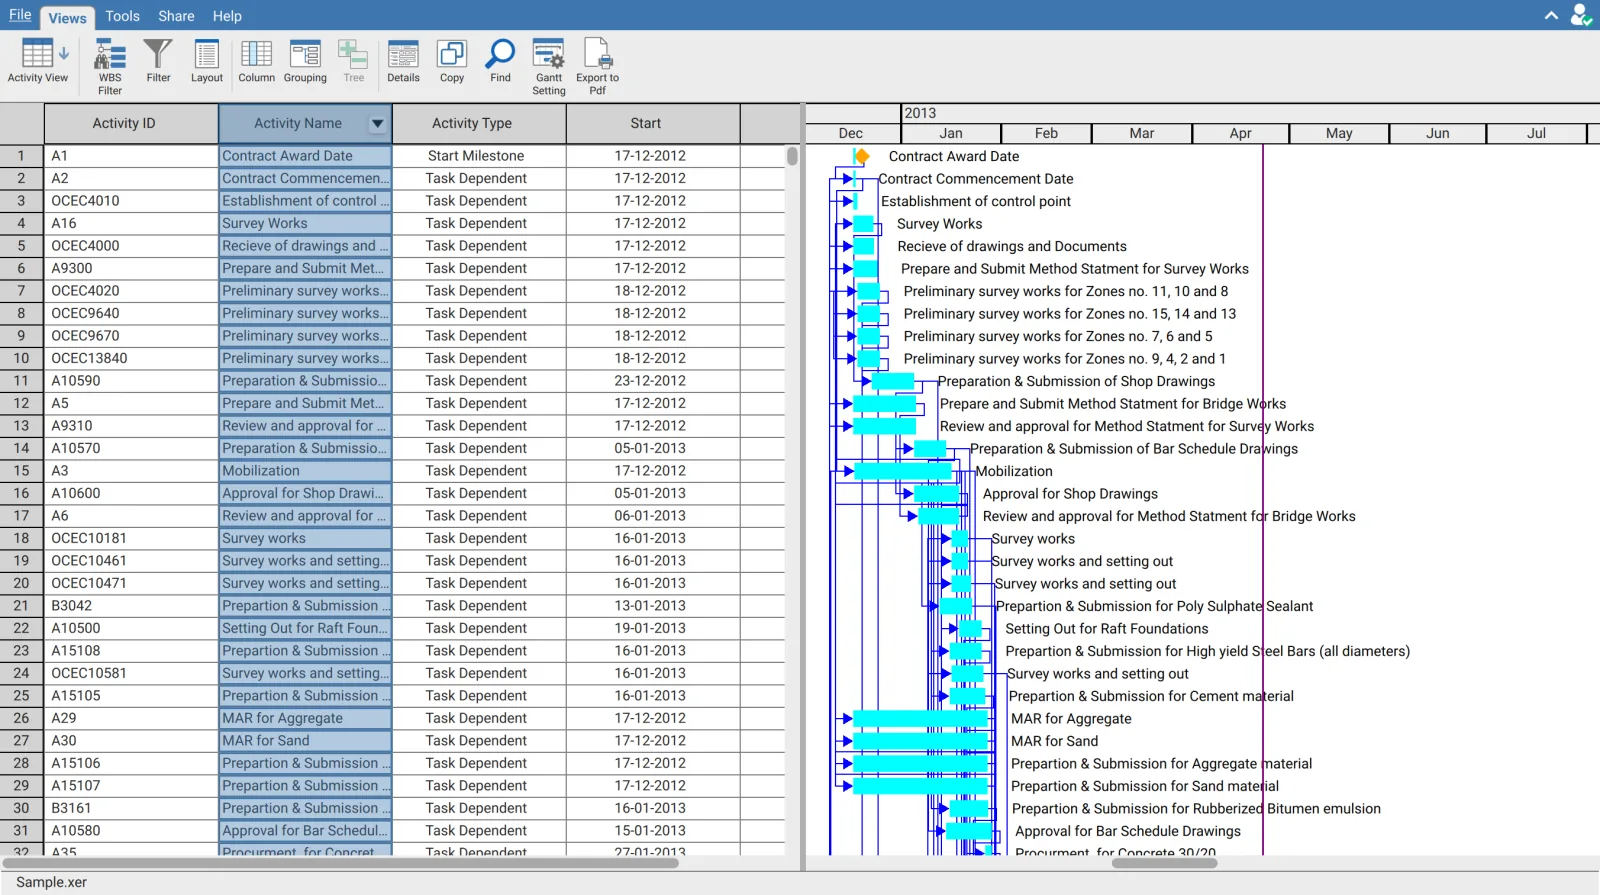Open Gantt Setting
1600x895 pixels.
(x=548, y=66)
